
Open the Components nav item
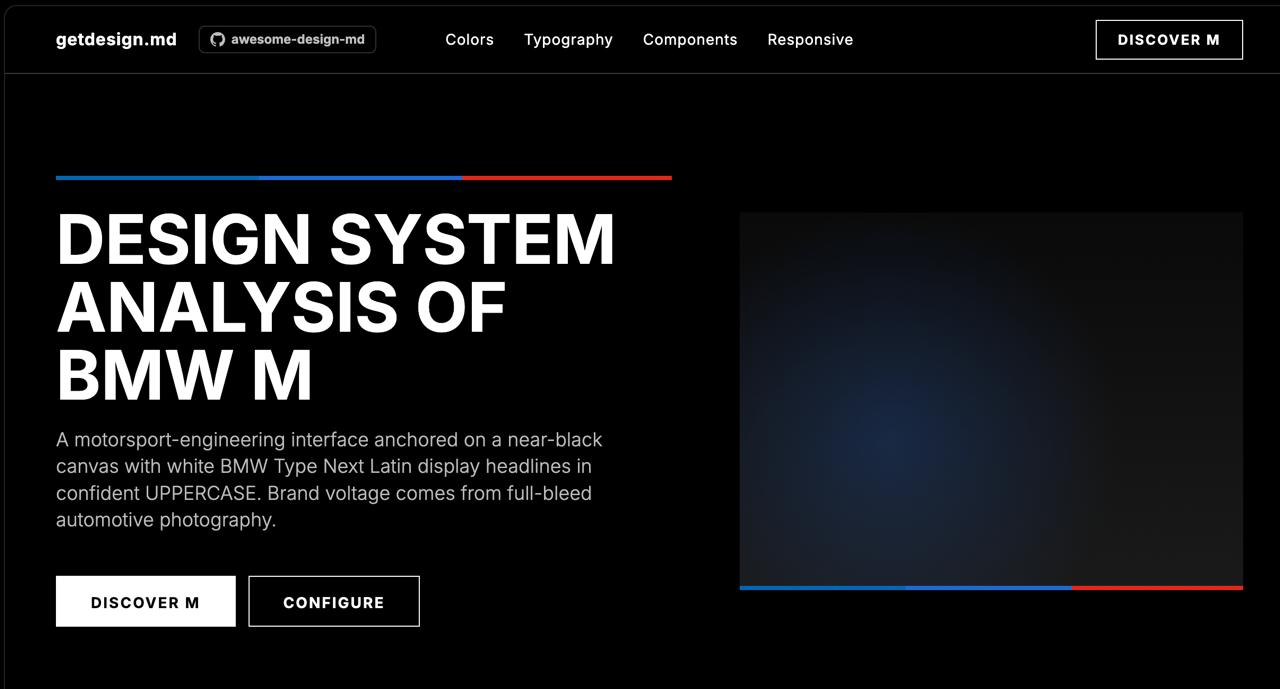pyautogui.click(x=690, y=40)
